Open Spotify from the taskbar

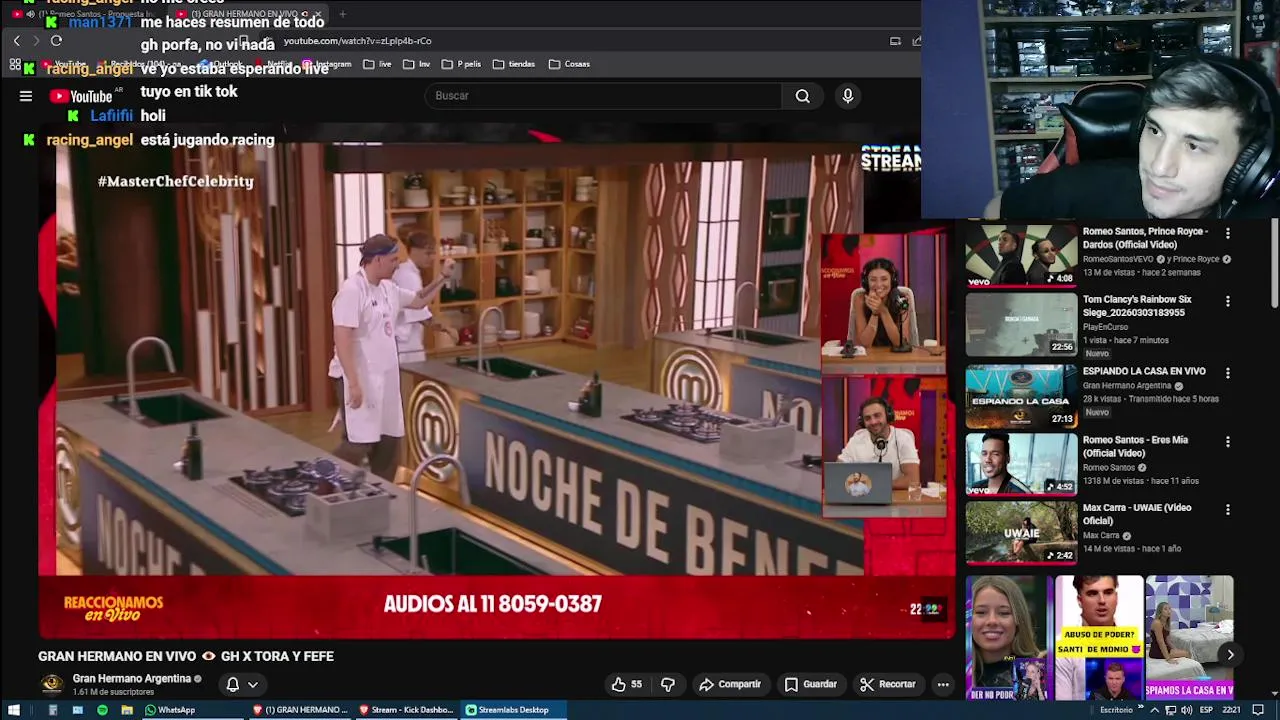(102, 710)
